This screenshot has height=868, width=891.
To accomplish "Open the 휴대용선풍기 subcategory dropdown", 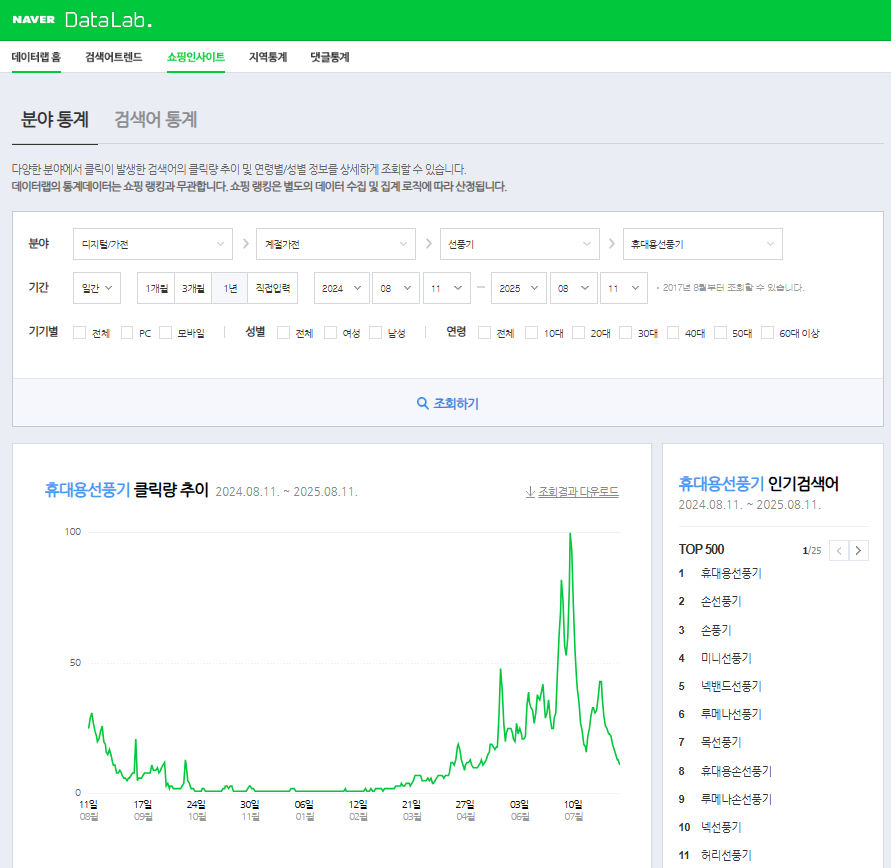I will [702, 243].
